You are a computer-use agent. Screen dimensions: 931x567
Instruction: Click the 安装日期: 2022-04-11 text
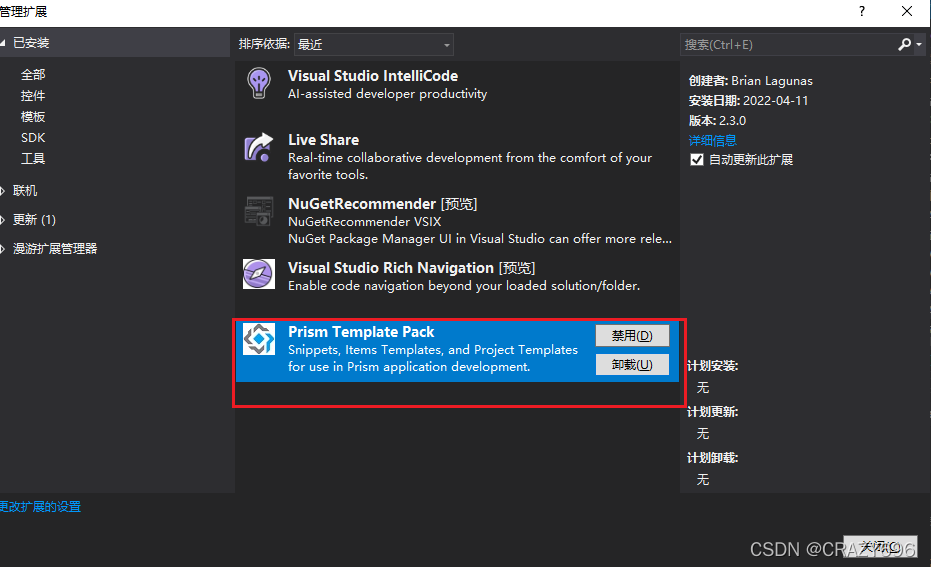(x=748, y=100)
